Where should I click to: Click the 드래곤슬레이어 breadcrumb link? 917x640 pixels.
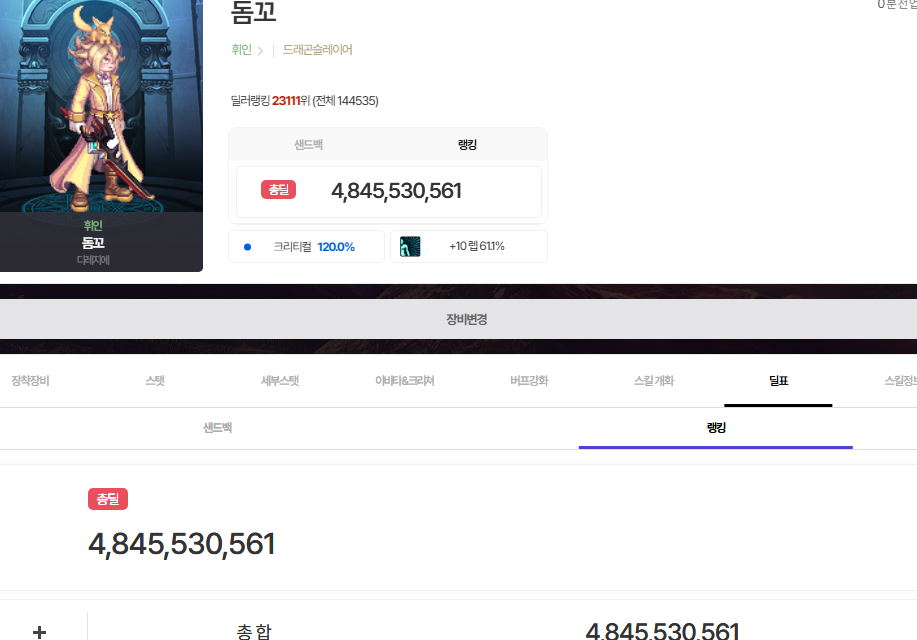317,50
